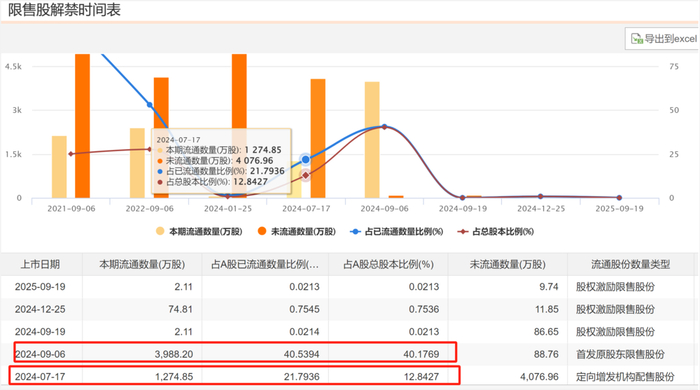Click the 流通股份数量类型 column header
Image resolution: width=700 pixels, height=390 pixels.
[x=631, y=265]
